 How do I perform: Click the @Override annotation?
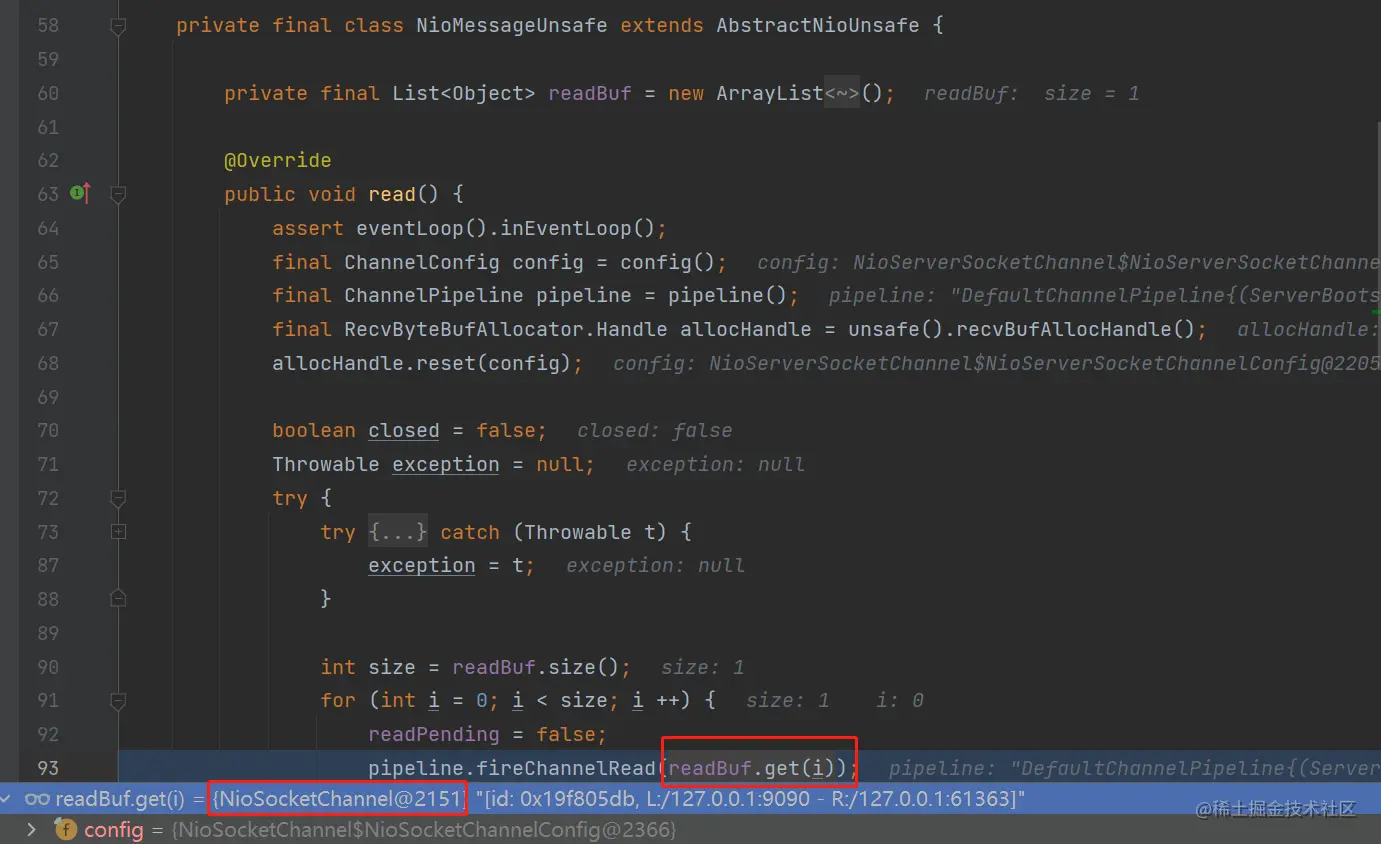(277, 160)
